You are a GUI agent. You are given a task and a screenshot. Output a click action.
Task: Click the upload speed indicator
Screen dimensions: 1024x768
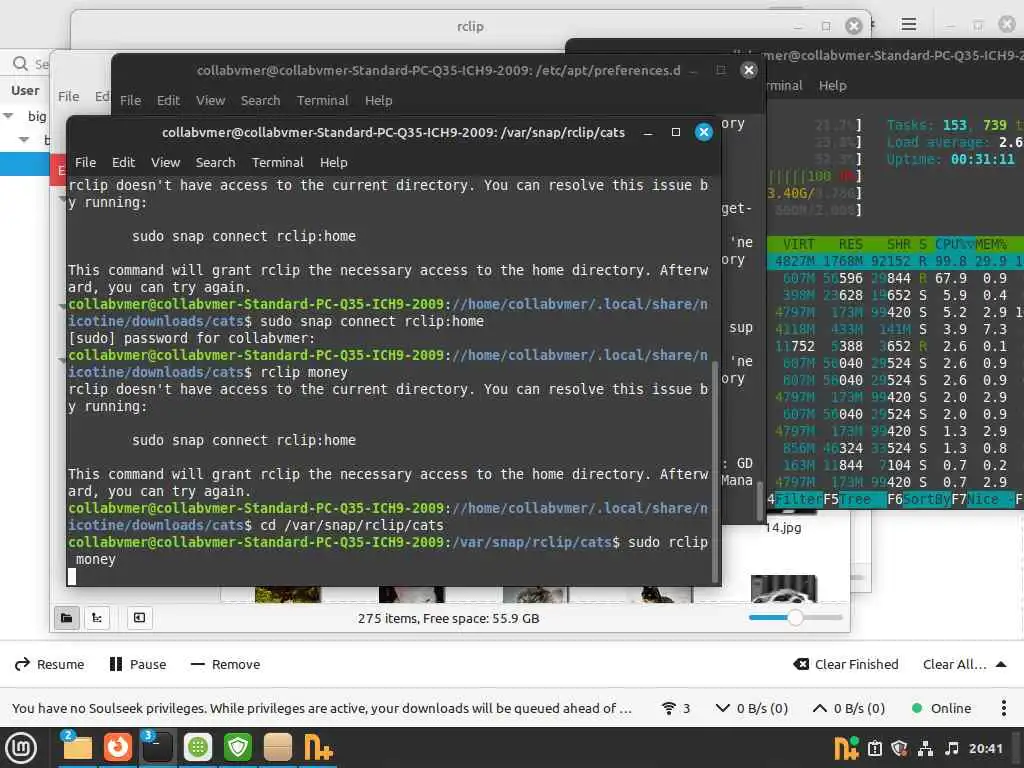(848, 708)
